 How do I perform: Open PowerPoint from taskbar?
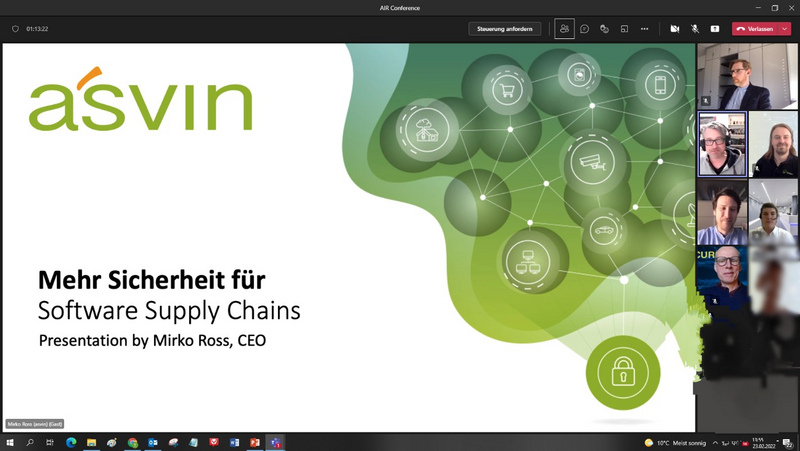tap(255, 442)
